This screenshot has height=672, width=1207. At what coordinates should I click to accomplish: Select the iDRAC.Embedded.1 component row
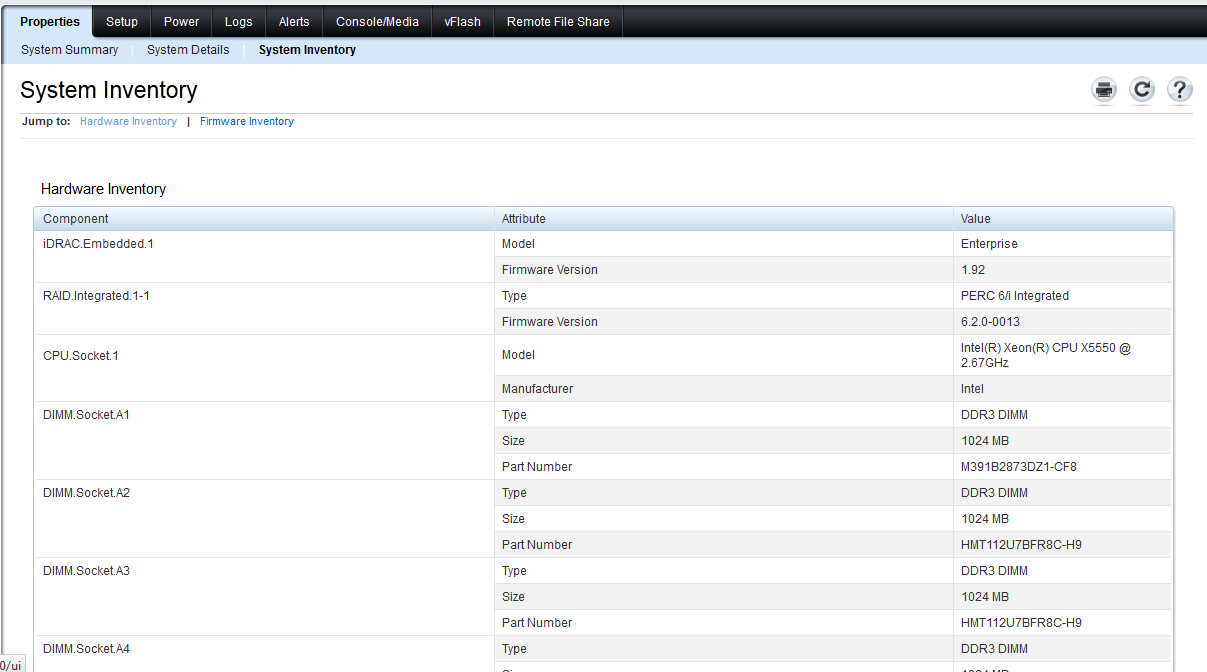tap(96, 243)
